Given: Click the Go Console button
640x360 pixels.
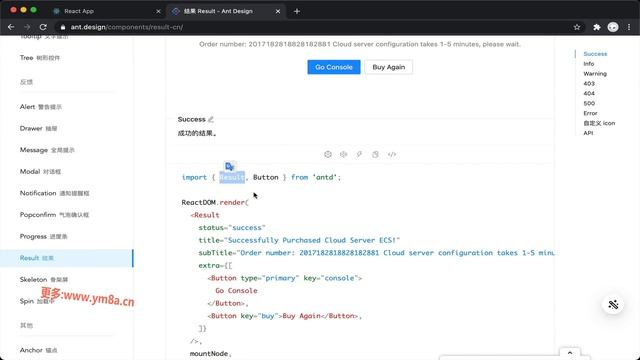Looking at the screenshot, I should [334, 67].
